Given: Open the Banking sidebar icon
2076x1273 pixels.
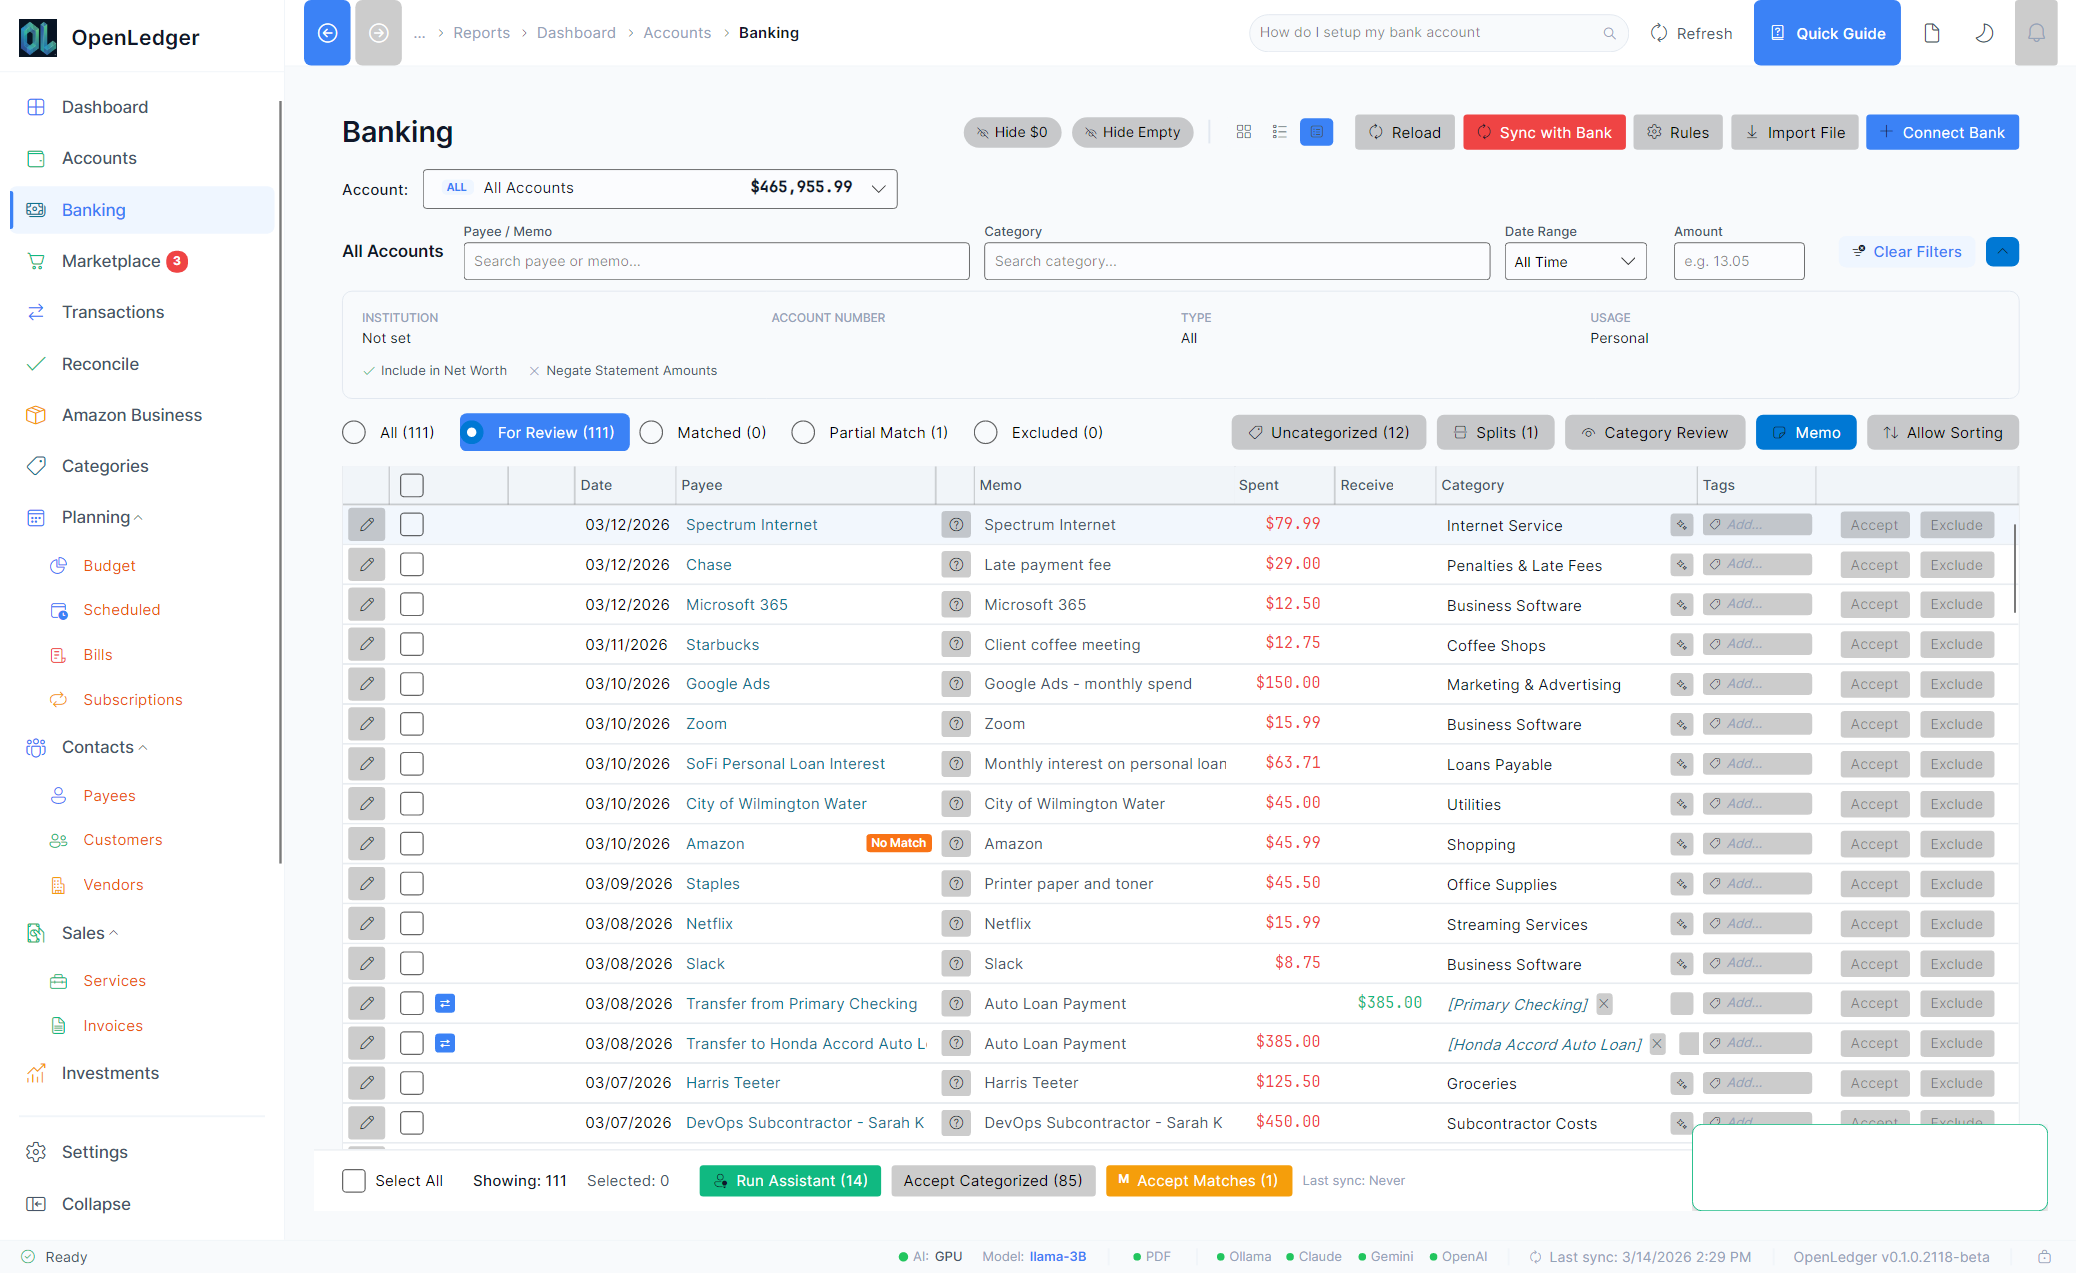Looking at the screenshot, I should pyautogui.click(x=36, y=210).
